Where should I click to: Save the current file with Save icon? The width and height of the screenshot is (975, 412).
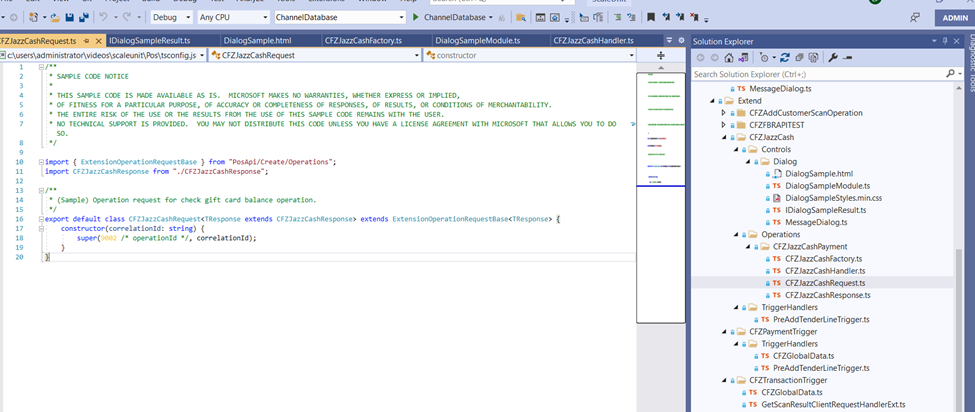[69, 17]
